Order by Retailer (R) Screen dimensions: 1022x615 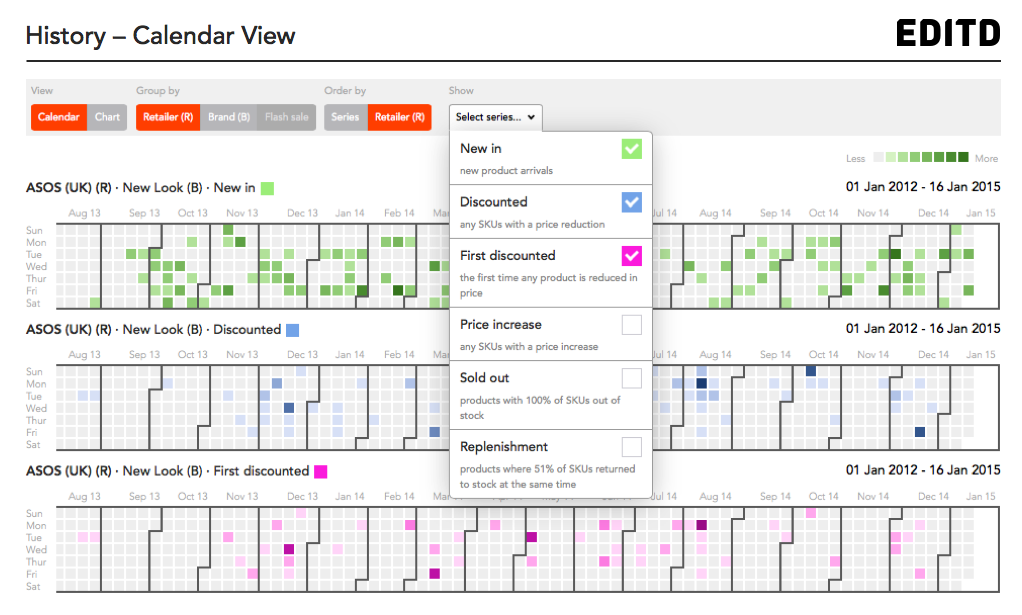tap(400, 117)
